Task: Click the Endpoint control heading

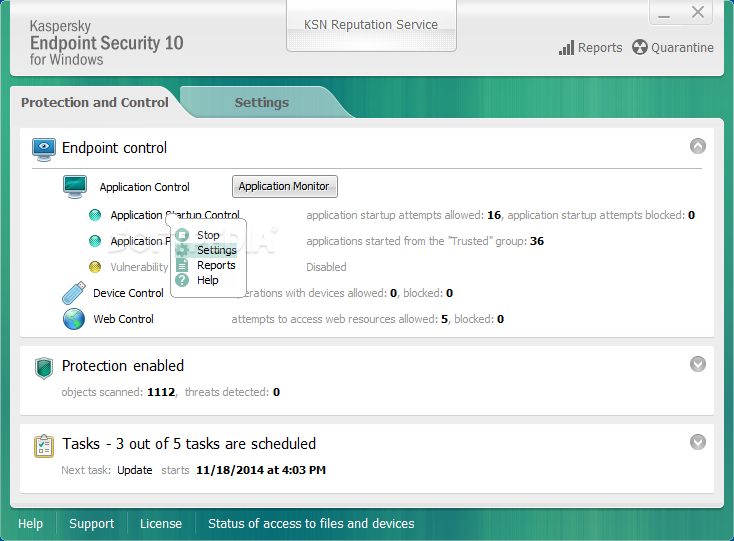Action: point(114,148)
